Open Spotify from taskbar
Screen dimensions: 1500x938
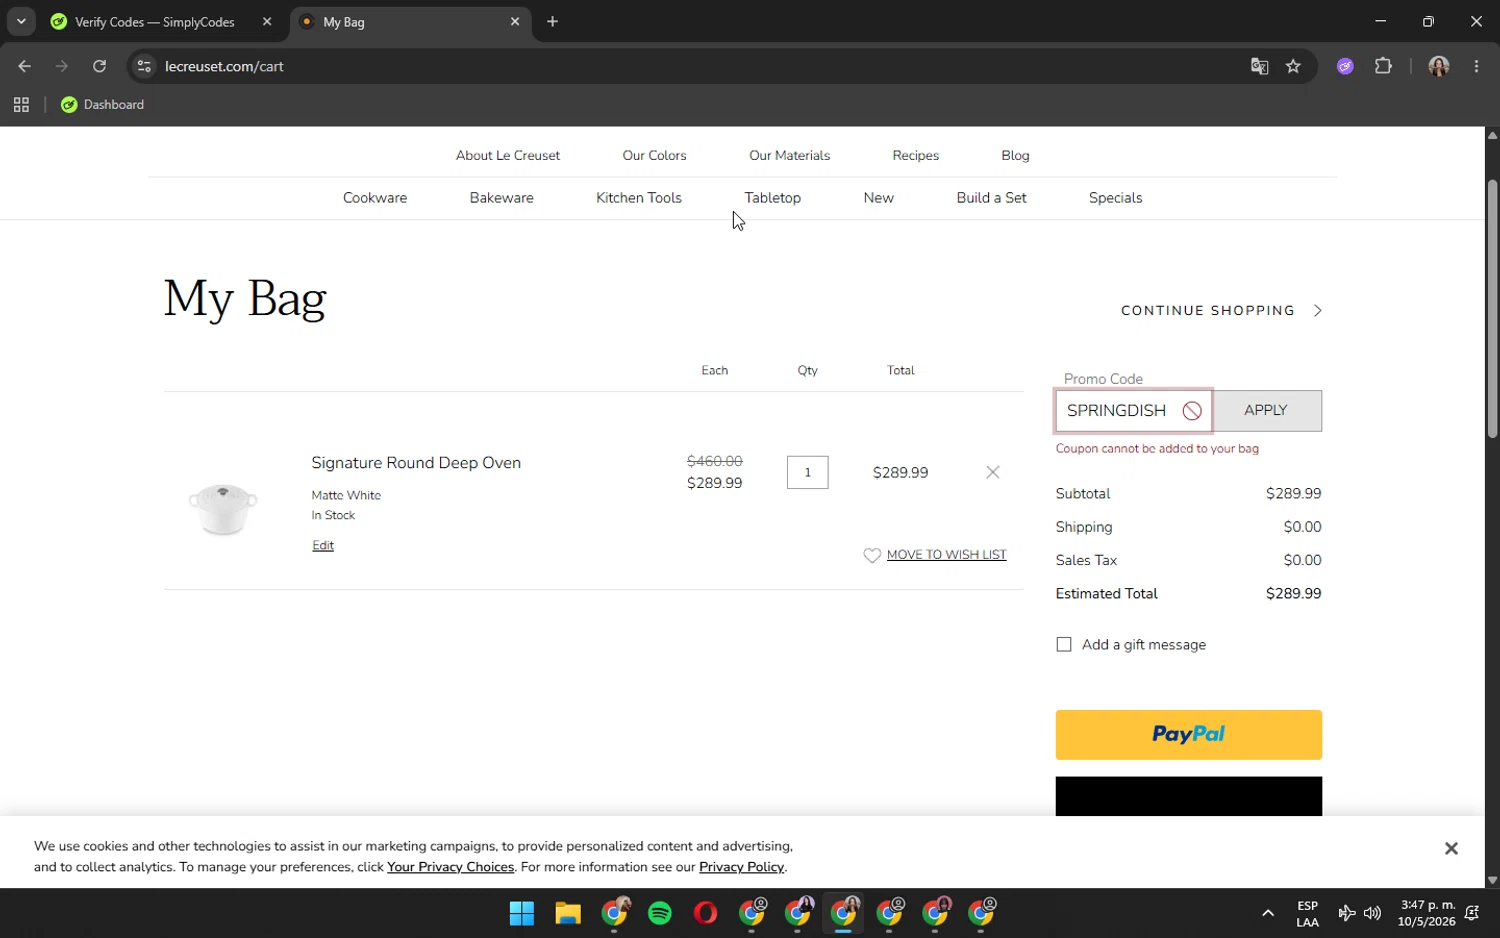(660, 913)
